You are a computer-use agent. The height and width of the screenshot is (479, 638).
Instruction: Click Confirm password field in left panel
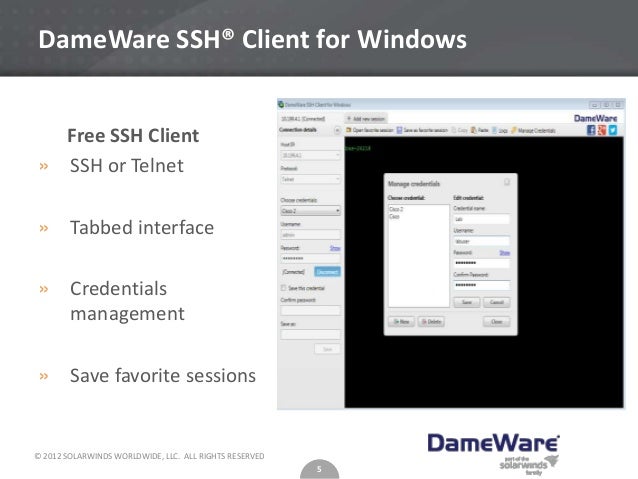pyautogui.click(x=310, y=311)
